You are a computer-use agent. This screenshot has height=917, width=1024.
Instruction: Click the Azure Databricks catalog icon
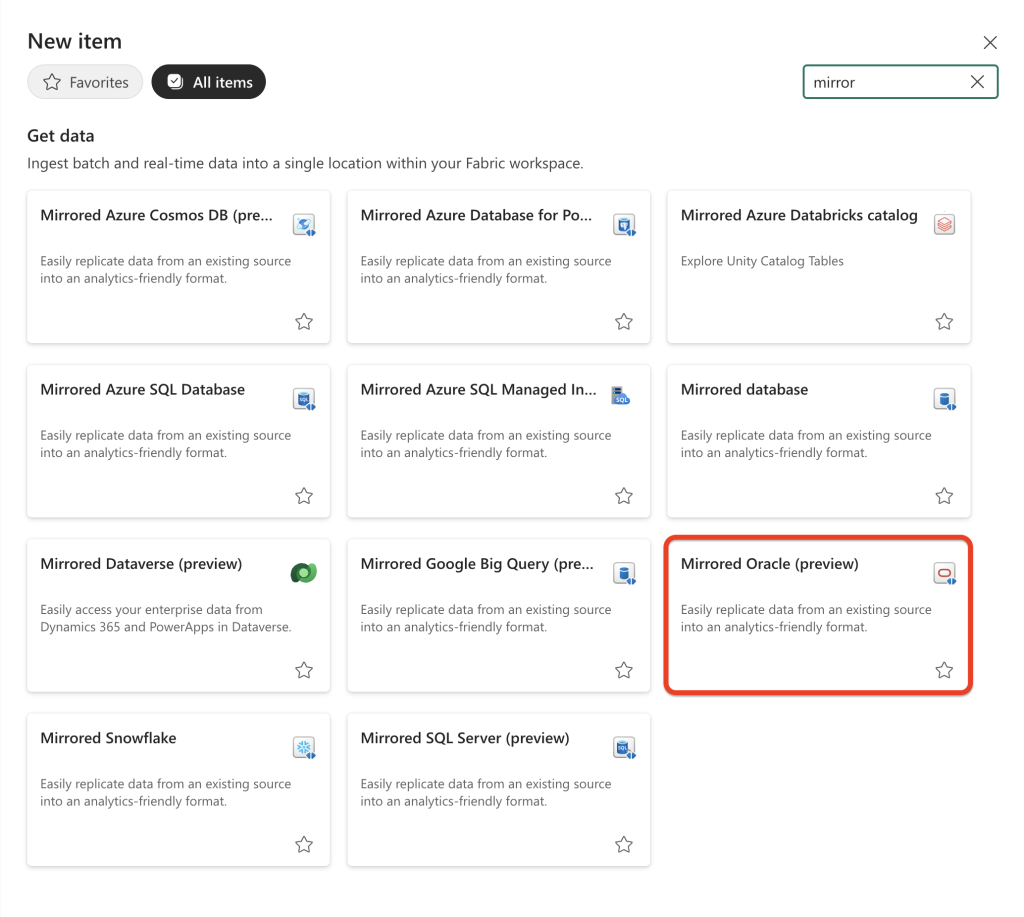click(944, 224)
